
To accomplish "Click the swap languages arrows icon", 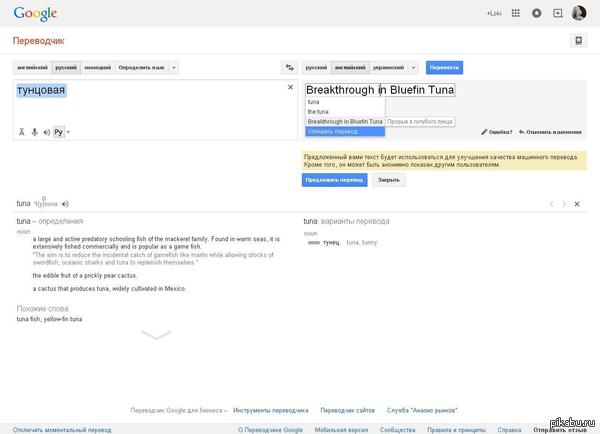I will point(289,67).
